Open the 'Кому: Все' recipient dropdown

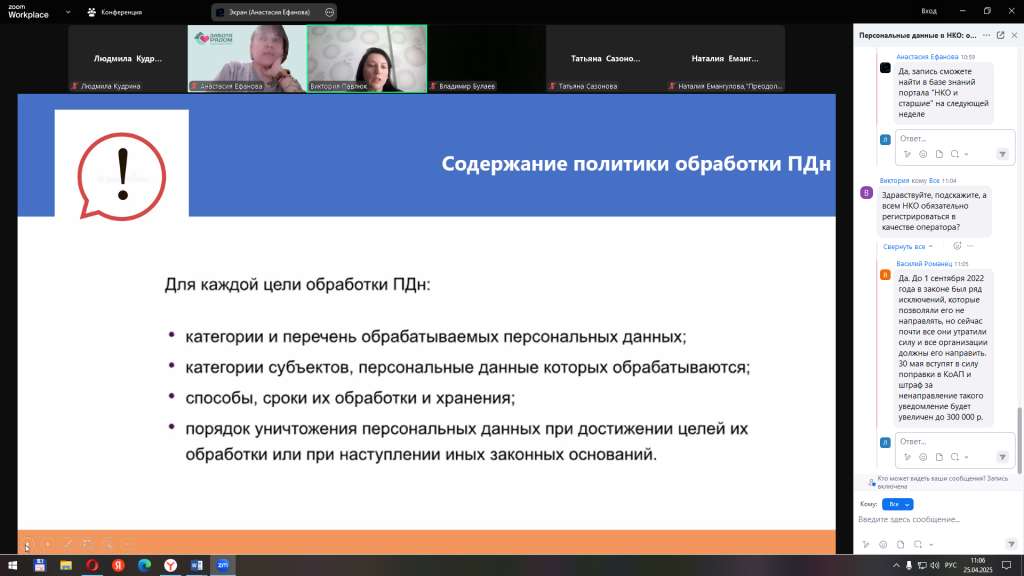click(x=897, y=504)
